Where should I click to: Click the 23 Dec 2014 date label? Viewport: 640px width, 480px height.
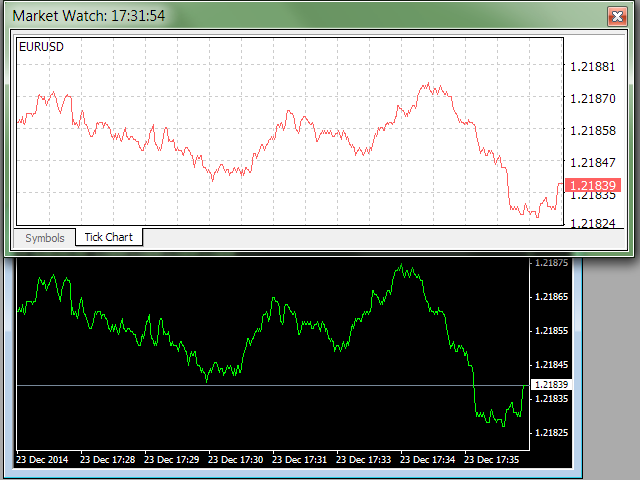[x=44, y=461]
